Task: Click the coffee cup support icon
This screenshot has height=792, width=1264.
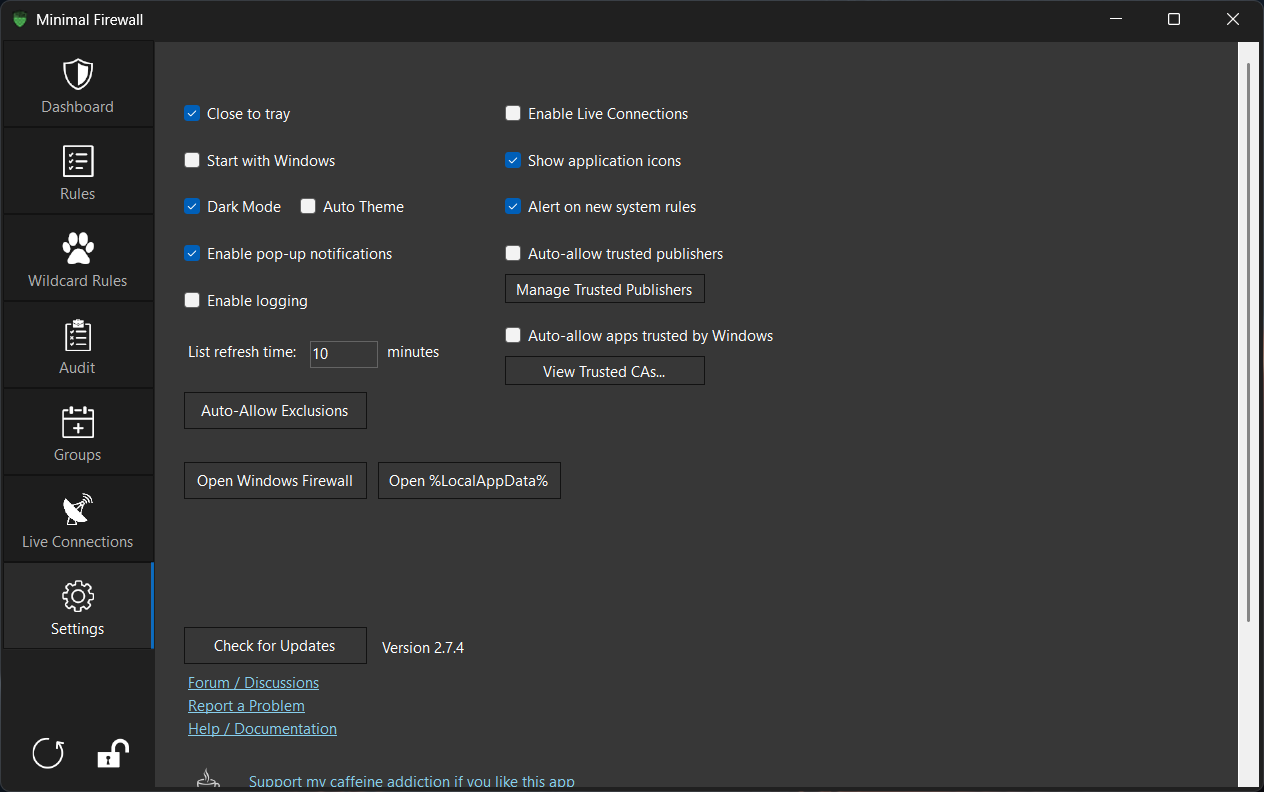Action: [x=207, y=779]
